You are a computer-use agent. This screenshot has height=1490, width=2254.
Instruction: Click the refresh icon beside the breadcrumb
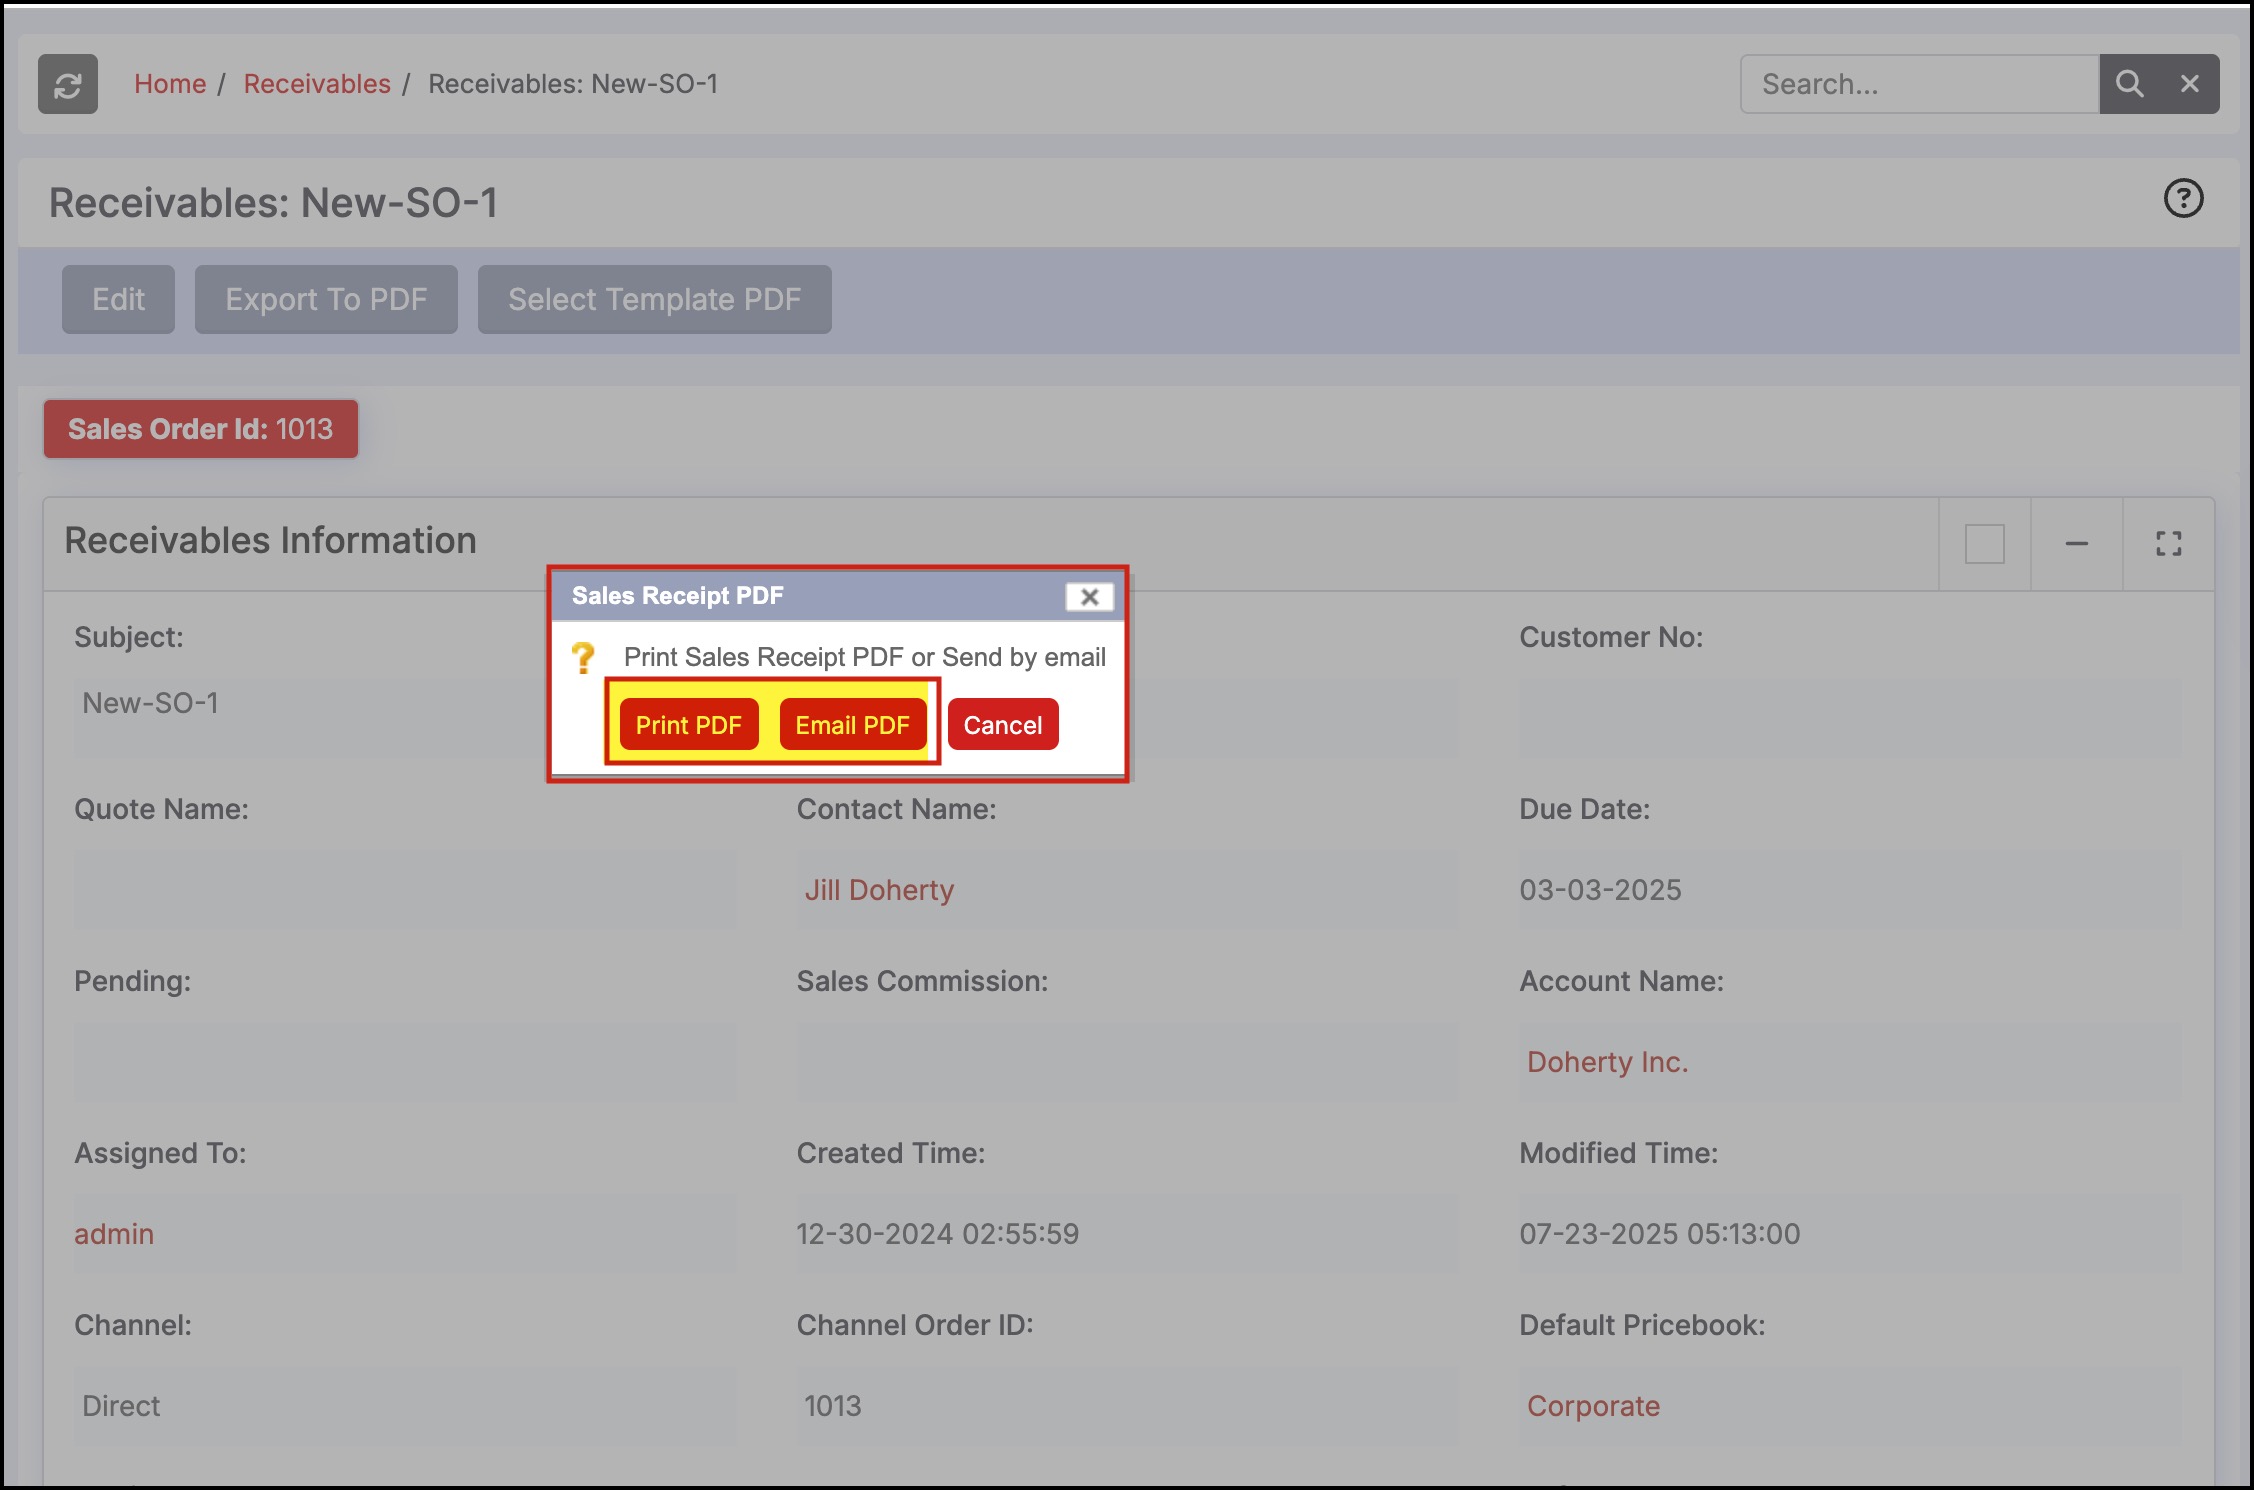click(x=68, y=84)
